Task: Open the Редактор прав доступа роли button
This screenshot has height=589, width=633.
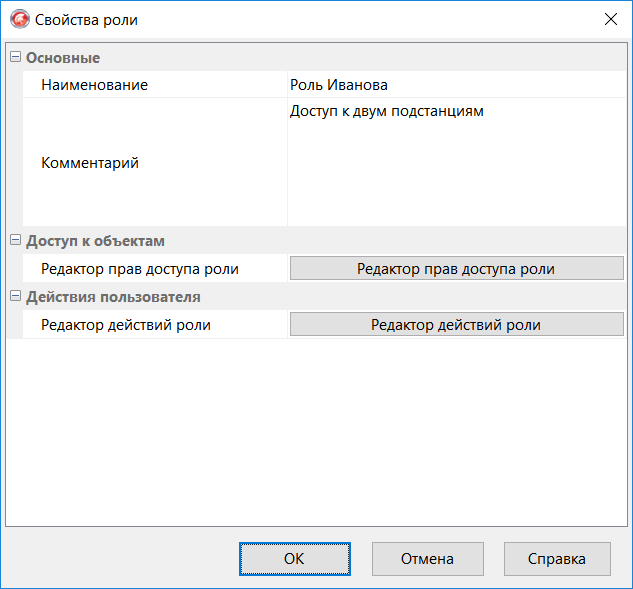Action: click(456, 269)
